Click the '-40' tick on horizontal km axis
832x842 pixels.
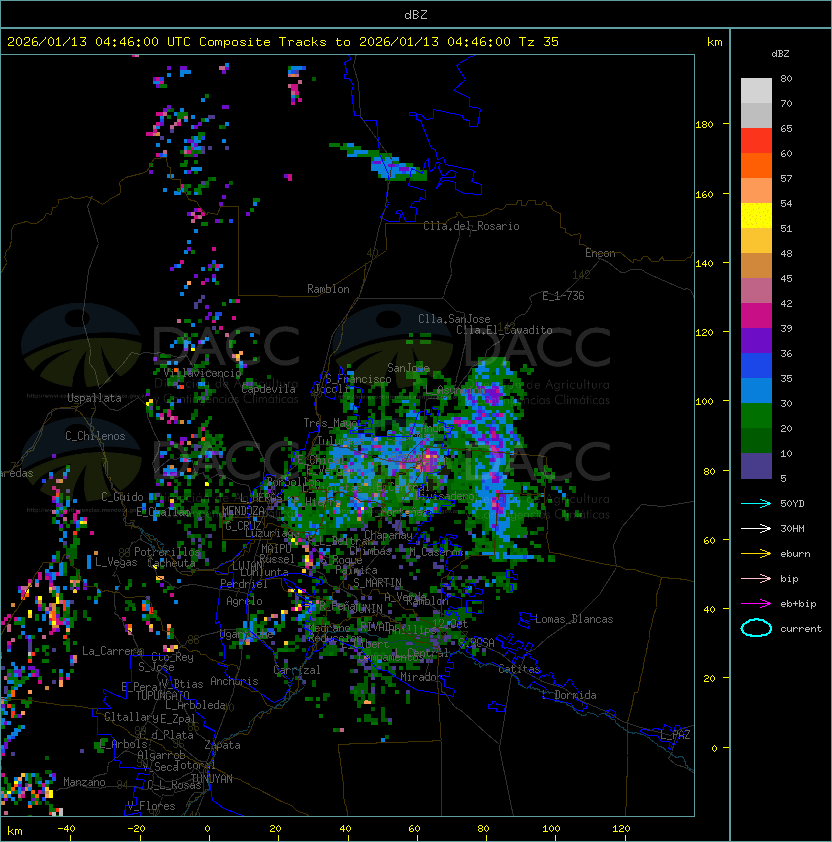(66, 828)
